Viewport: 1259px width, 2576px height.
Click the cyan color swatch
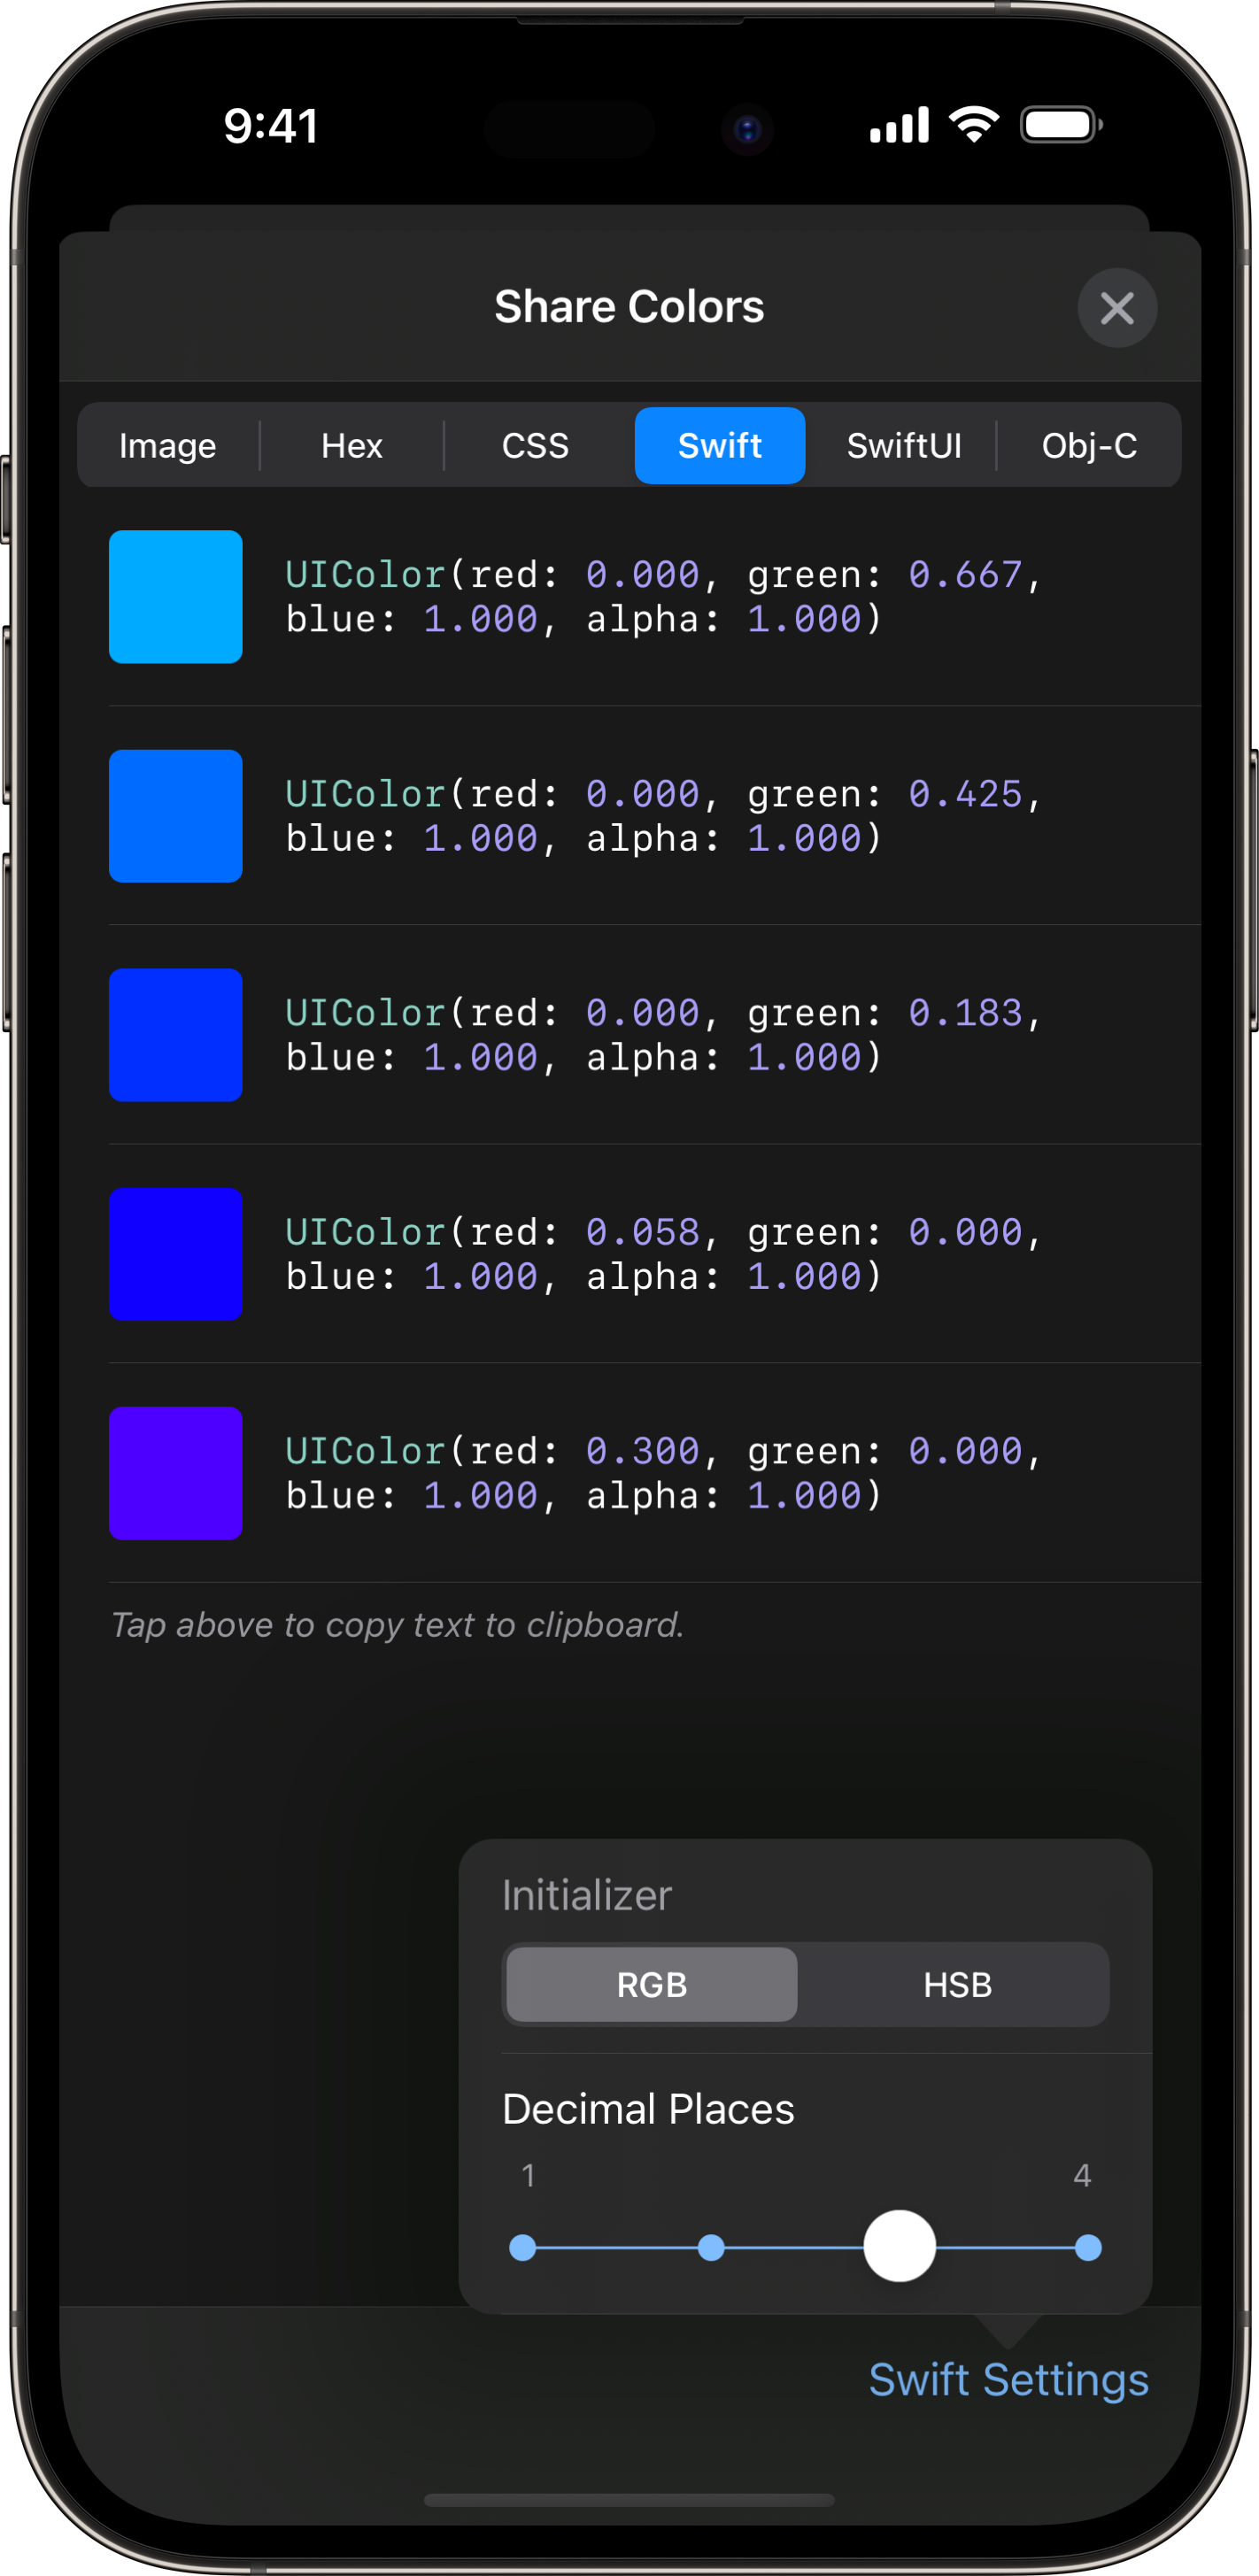tap(176, 597)
